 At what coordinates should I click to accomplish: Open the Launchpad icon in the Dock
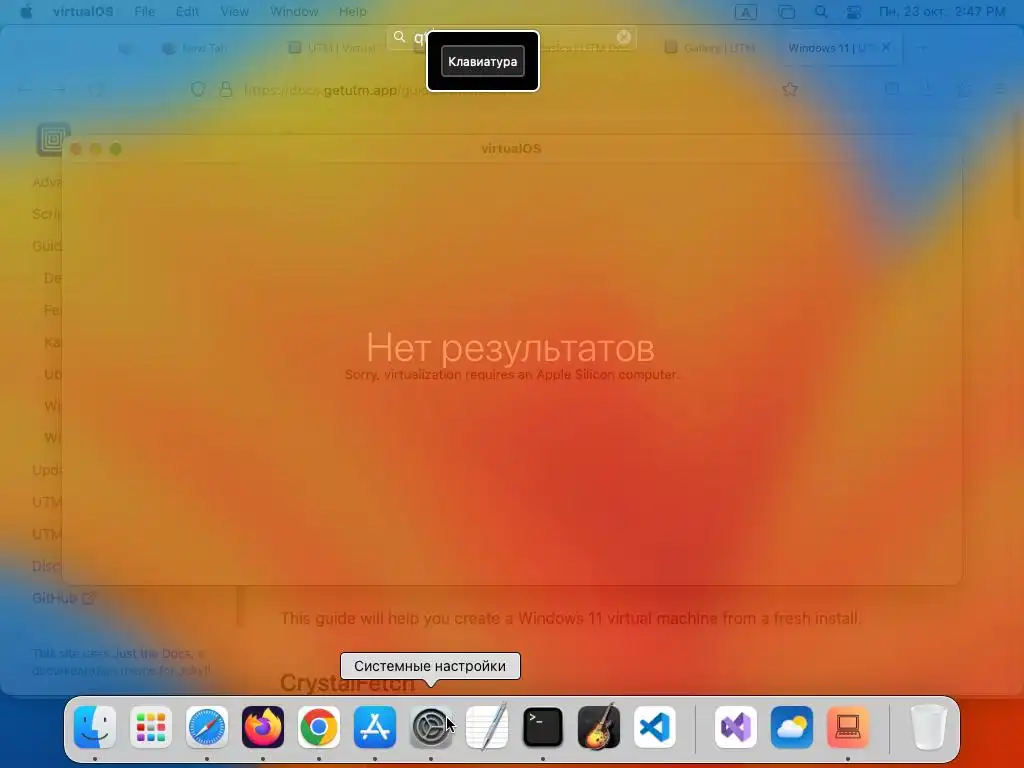(x=151, y=727)
